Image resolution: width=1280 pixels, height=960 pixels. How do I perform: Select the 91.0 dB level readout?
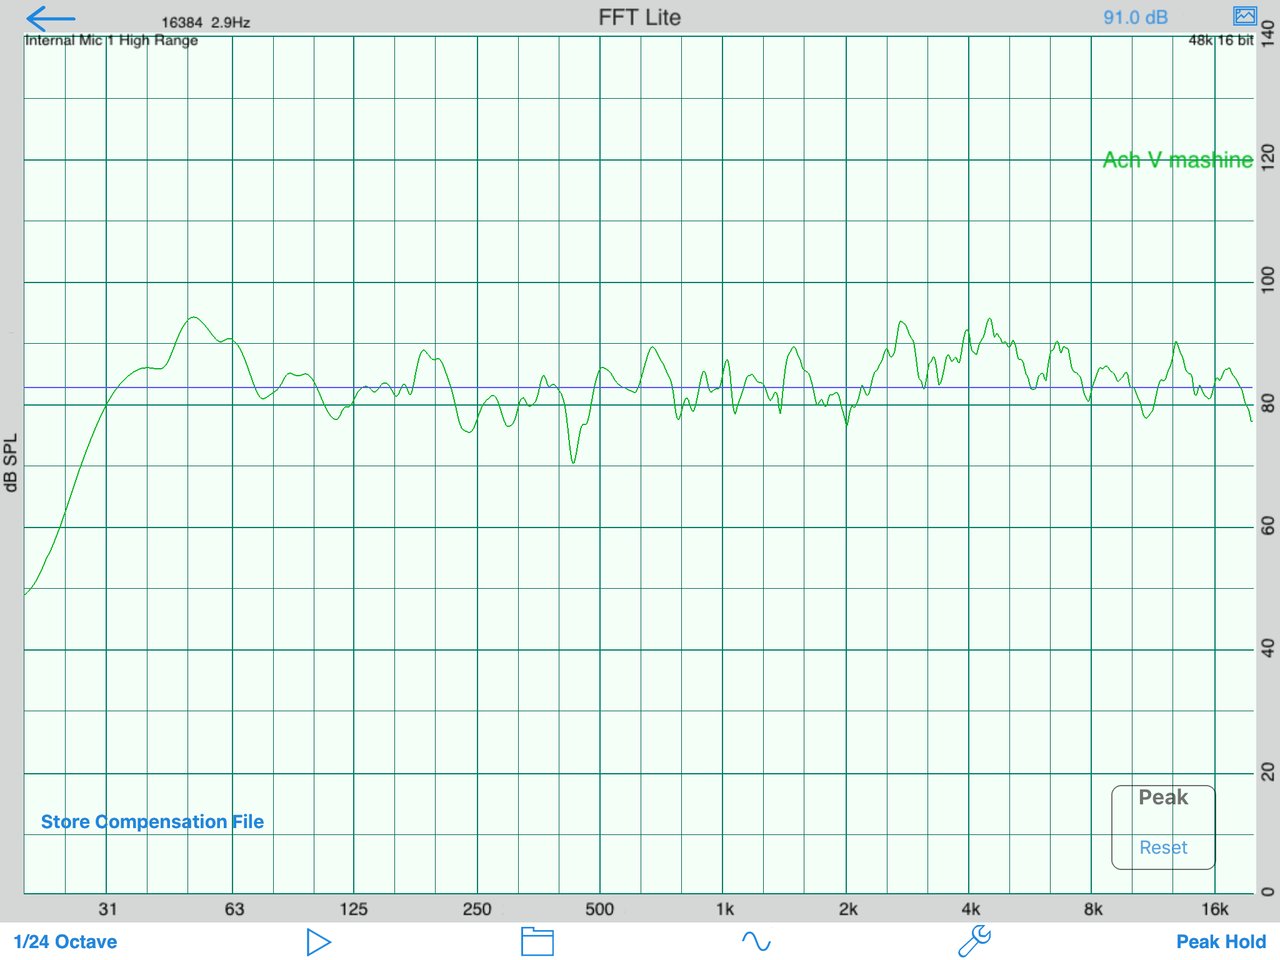[x=1135, y=17]
